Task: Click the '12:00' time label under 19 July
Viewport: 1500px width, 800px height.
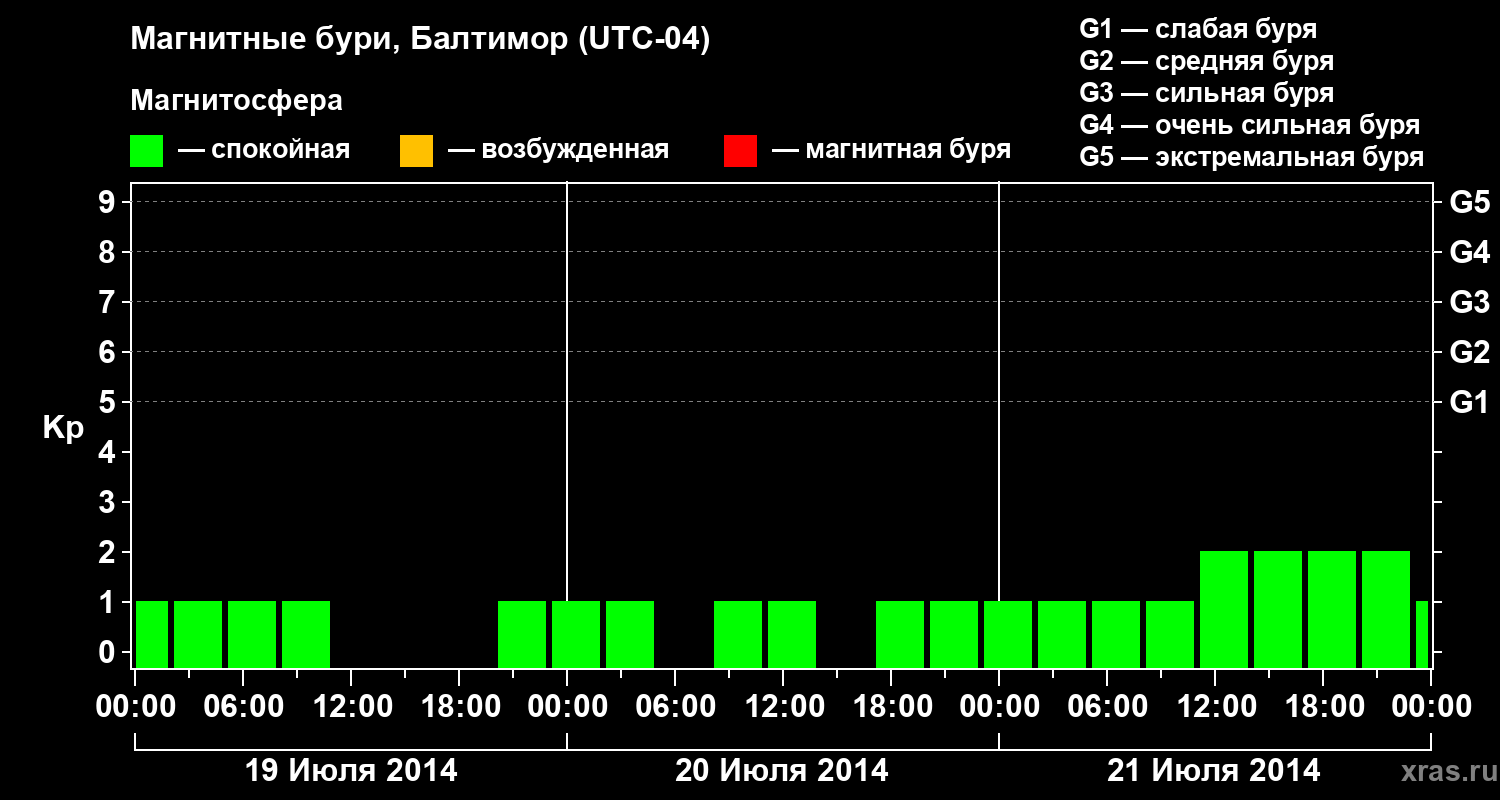Action: (351, 706)
